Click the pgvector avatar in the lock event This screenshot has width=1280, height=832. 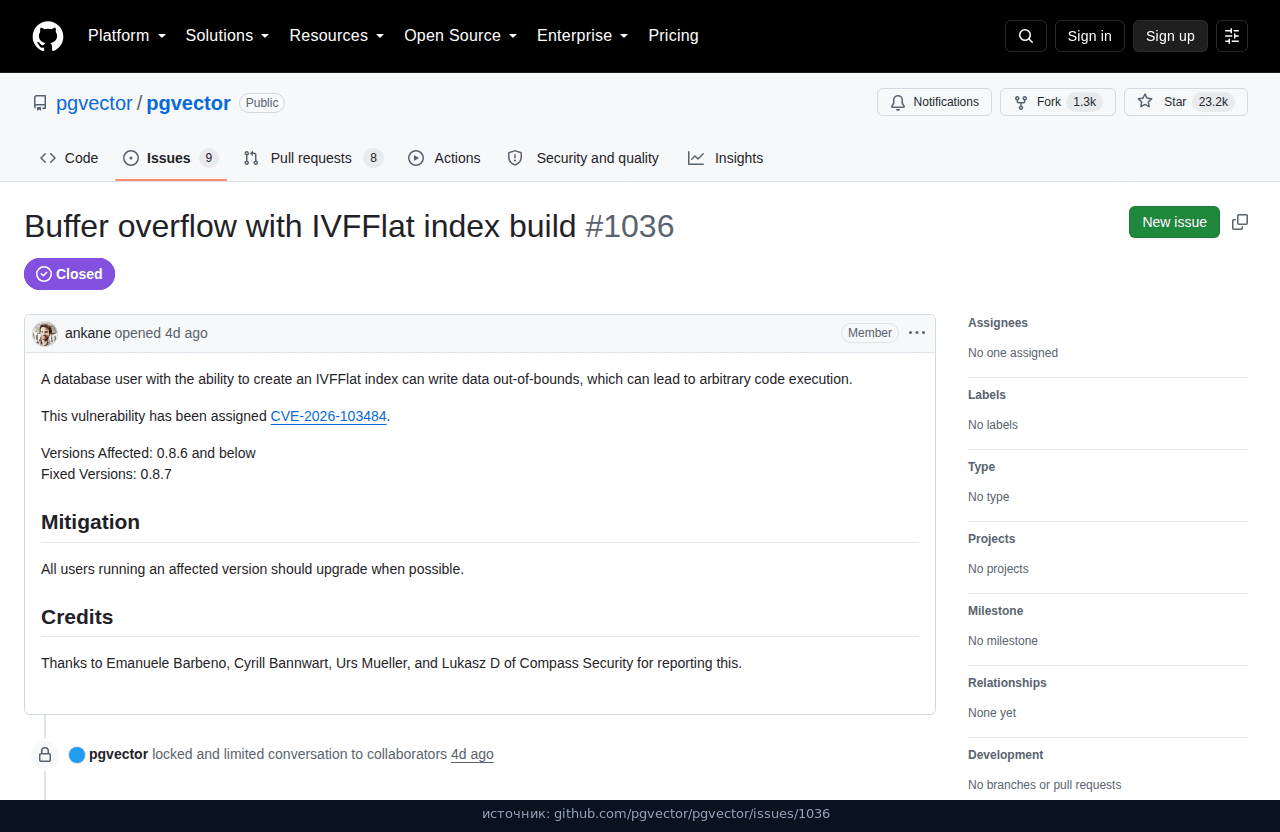pyautogui.click(x=77, y=755)
